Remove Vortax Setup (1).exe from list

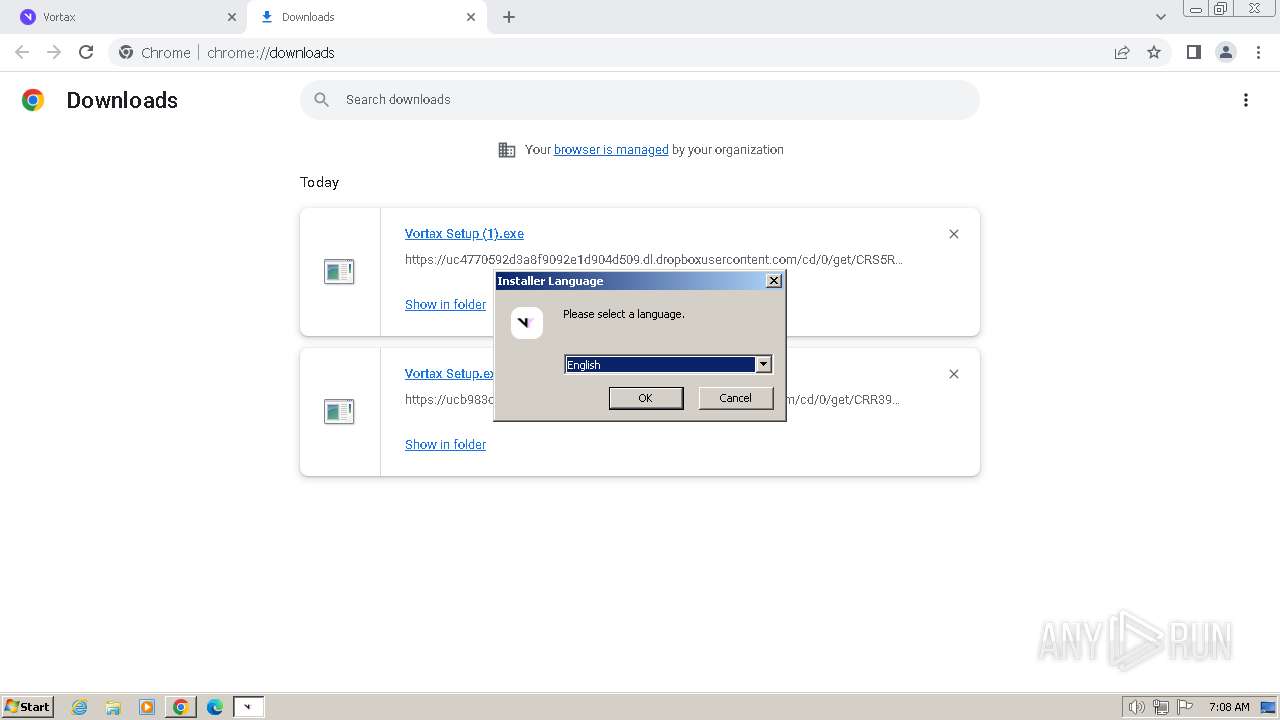(x=954, y=234)
